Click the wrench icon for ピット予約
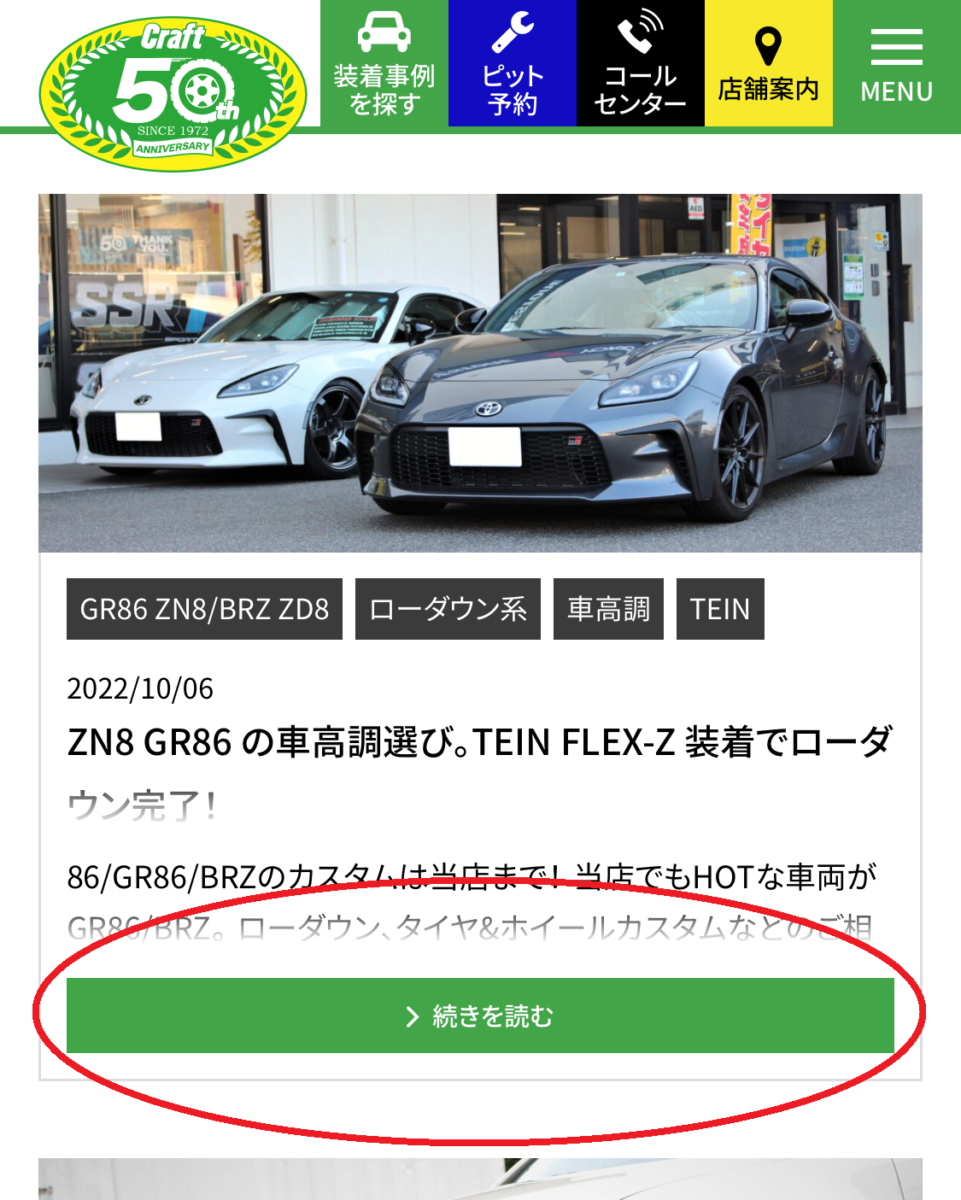This screenshot has width=961, height=1200. [x=513, y=32]
